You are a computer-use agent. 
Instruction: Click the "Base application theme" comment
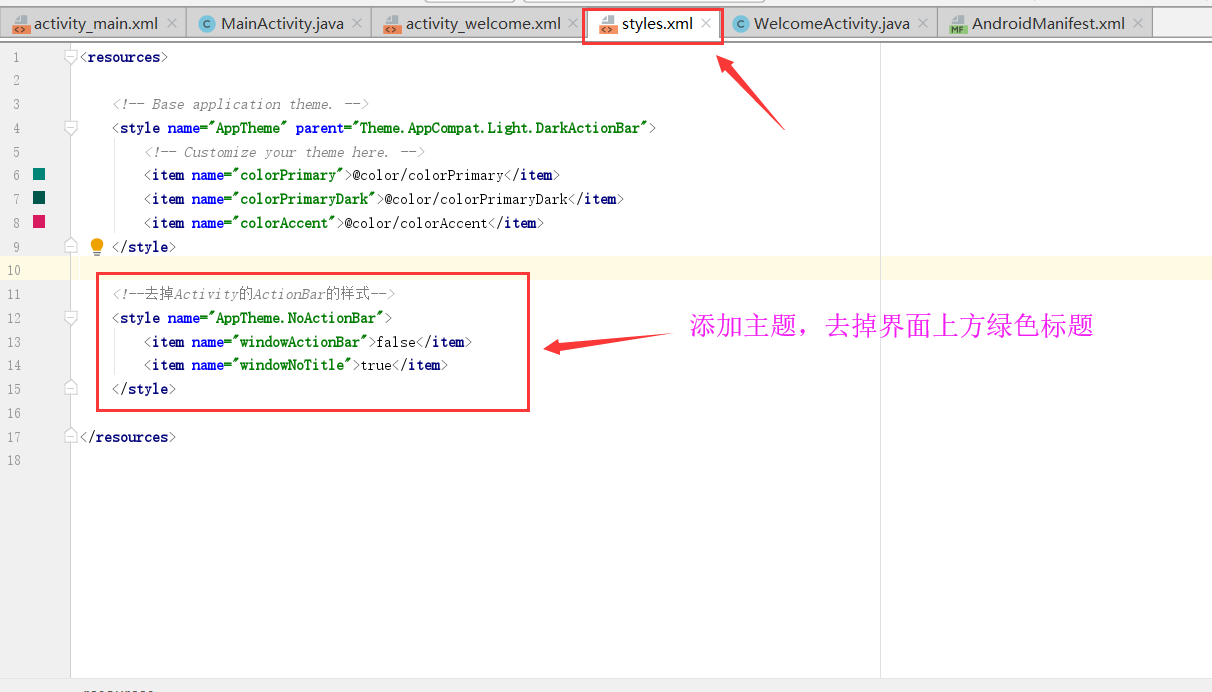point(241,104)
